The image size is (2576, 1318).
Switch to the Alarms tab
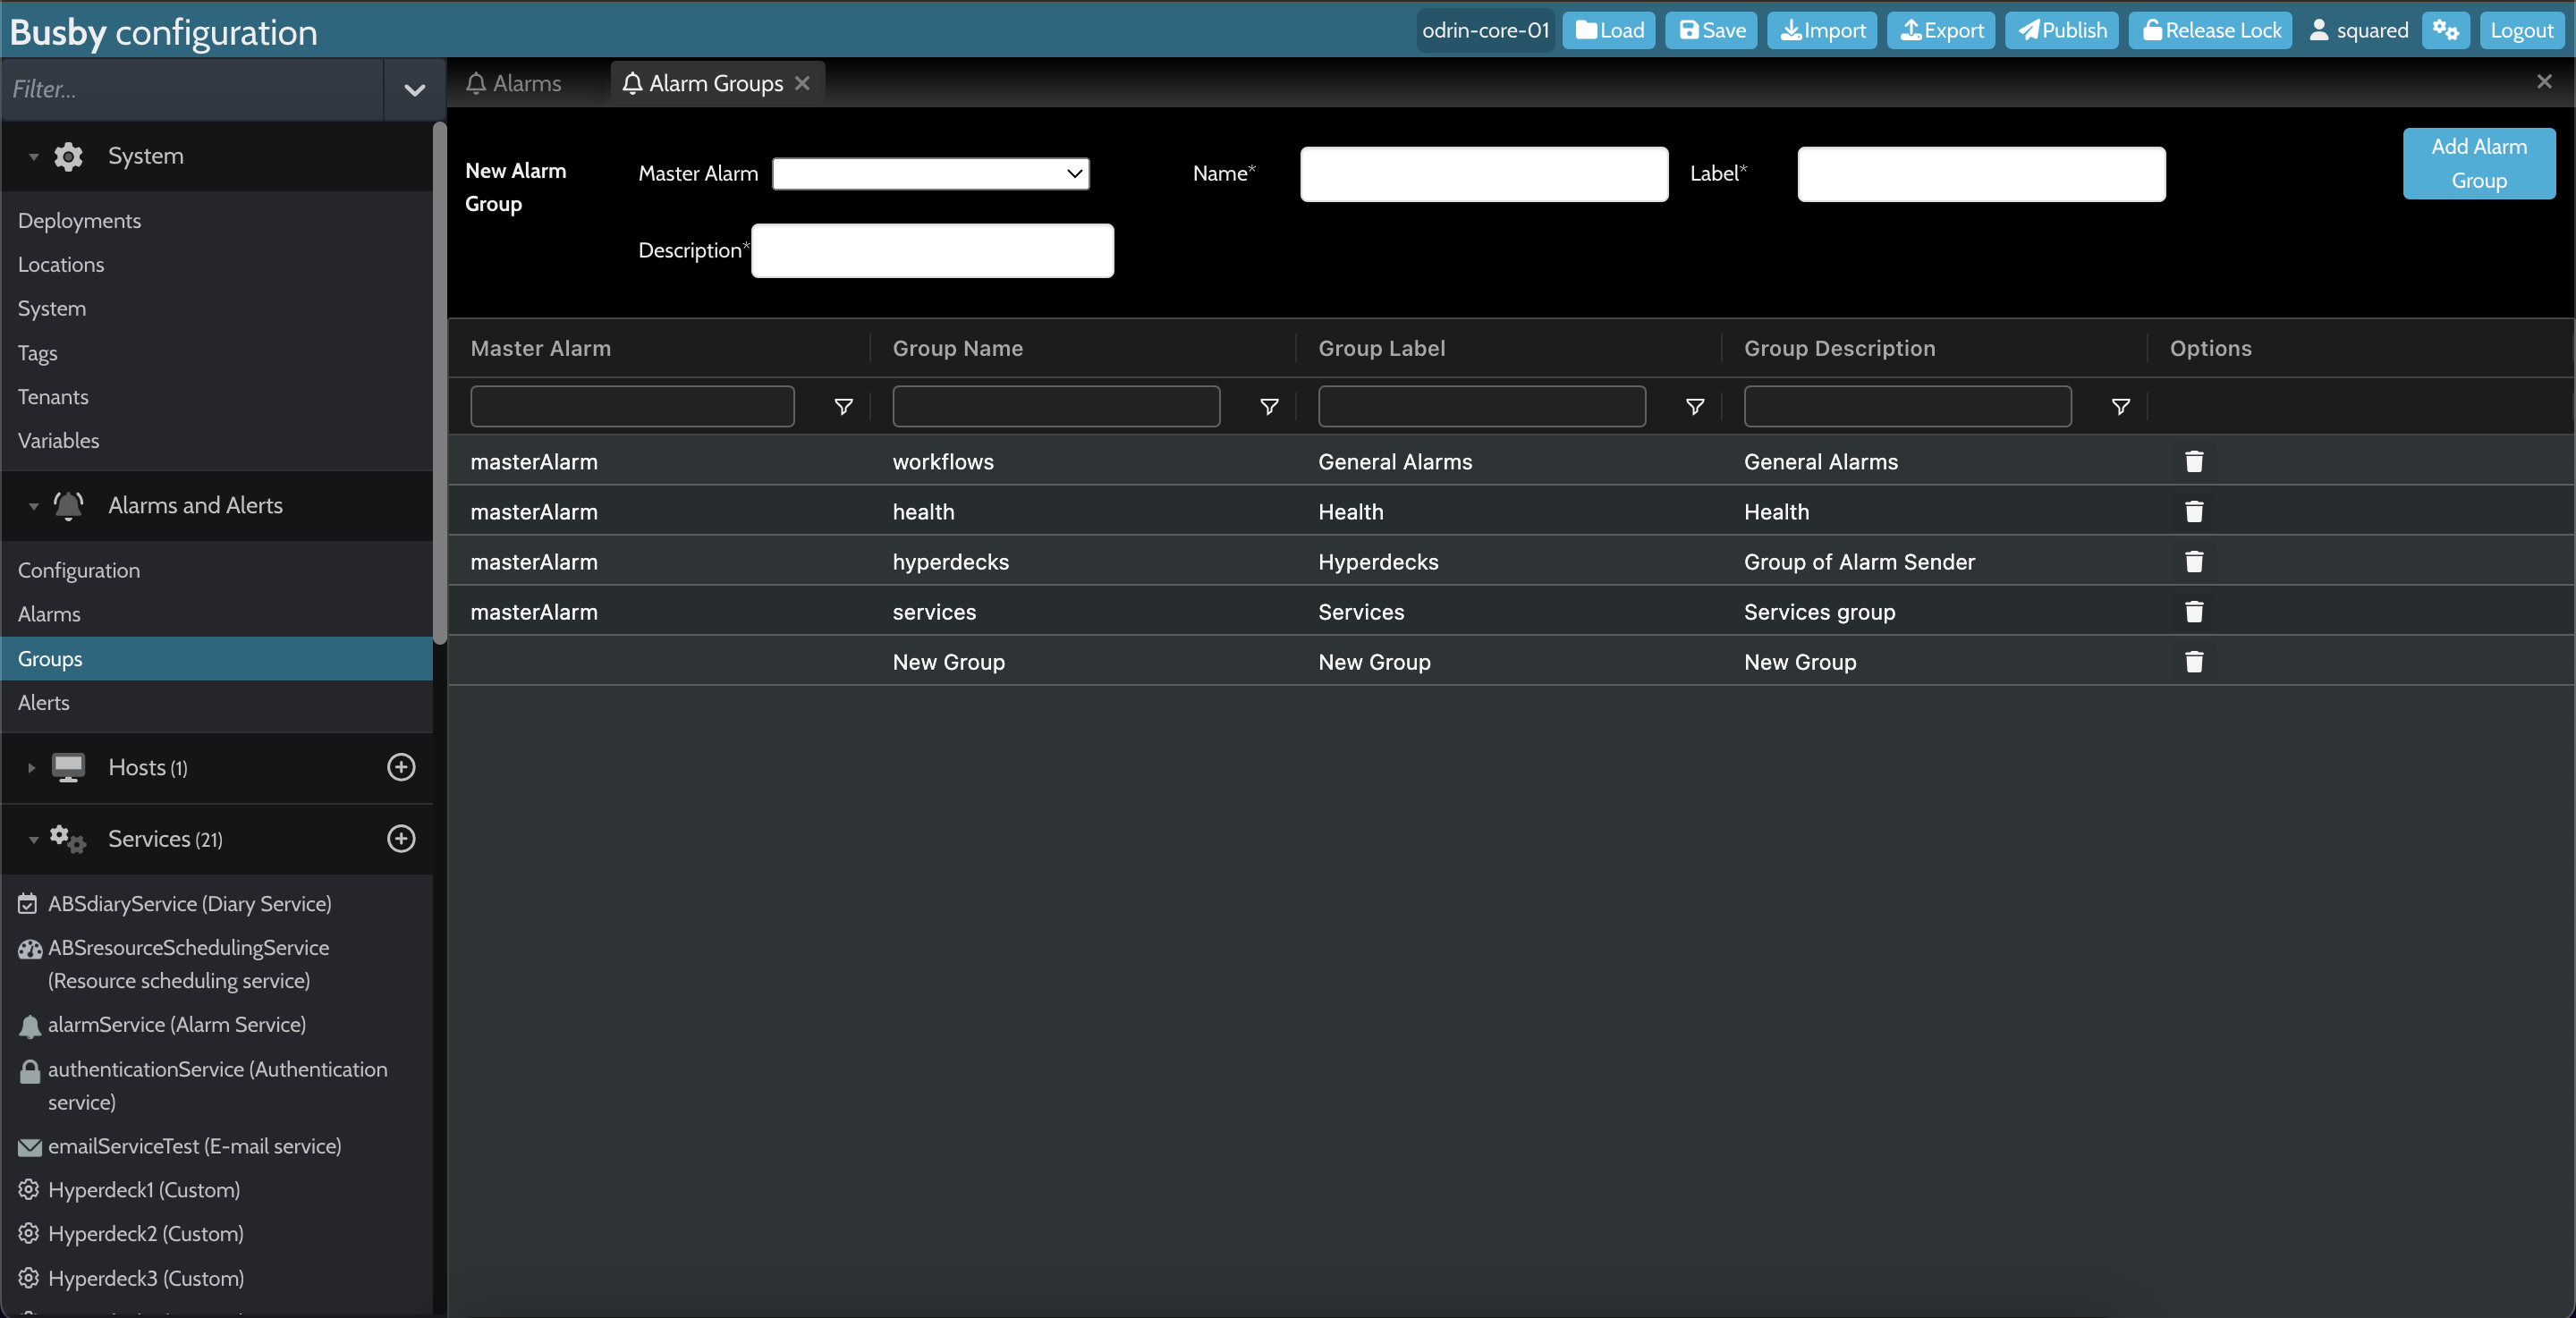[x=514, y=83]
